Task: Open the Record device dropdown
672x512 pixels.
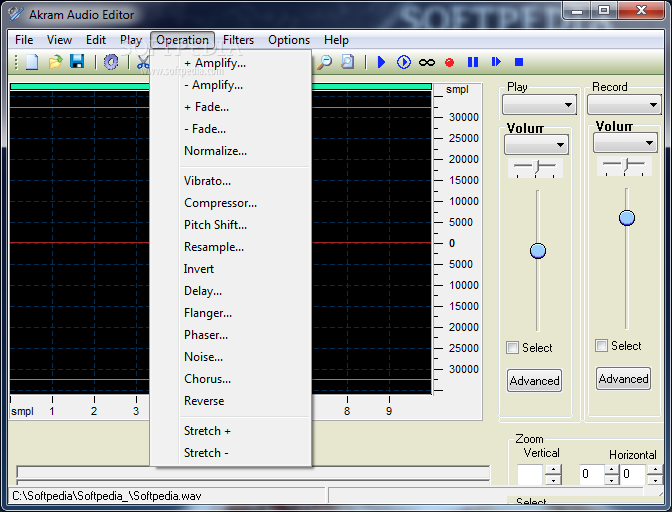Action: (624, 105)
